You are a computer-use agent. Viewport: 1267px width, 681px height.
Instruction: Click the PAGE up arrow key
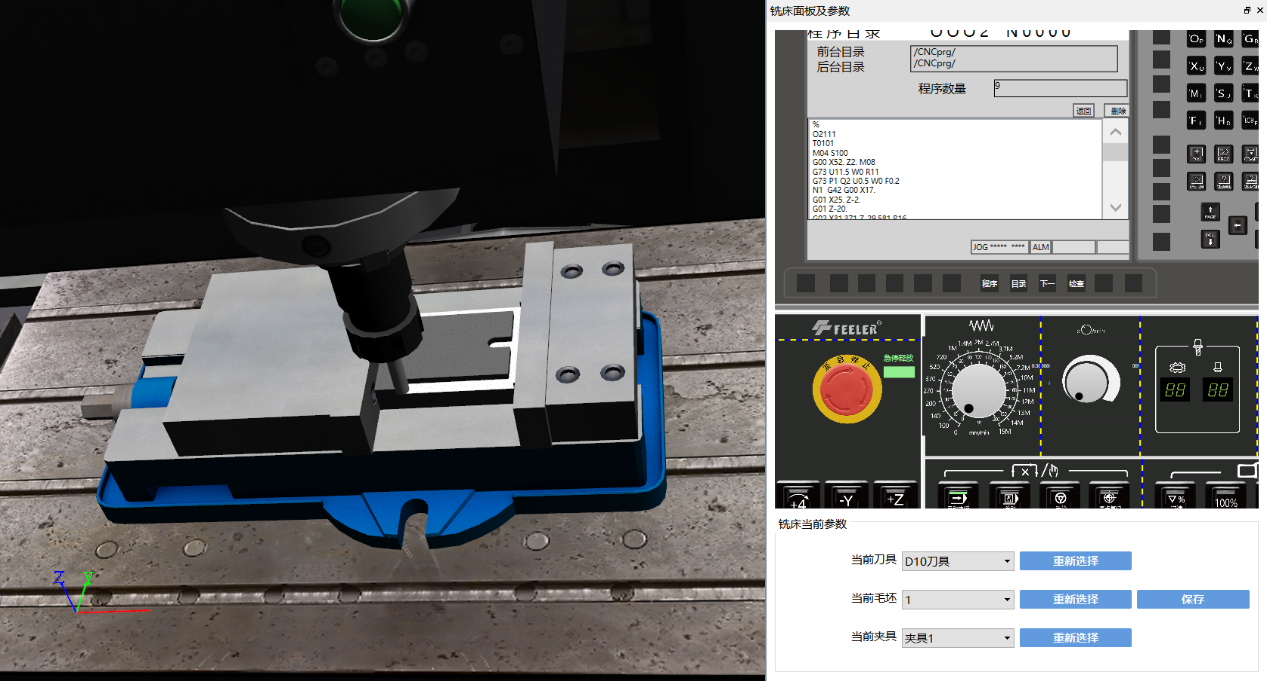(1210, 212)
